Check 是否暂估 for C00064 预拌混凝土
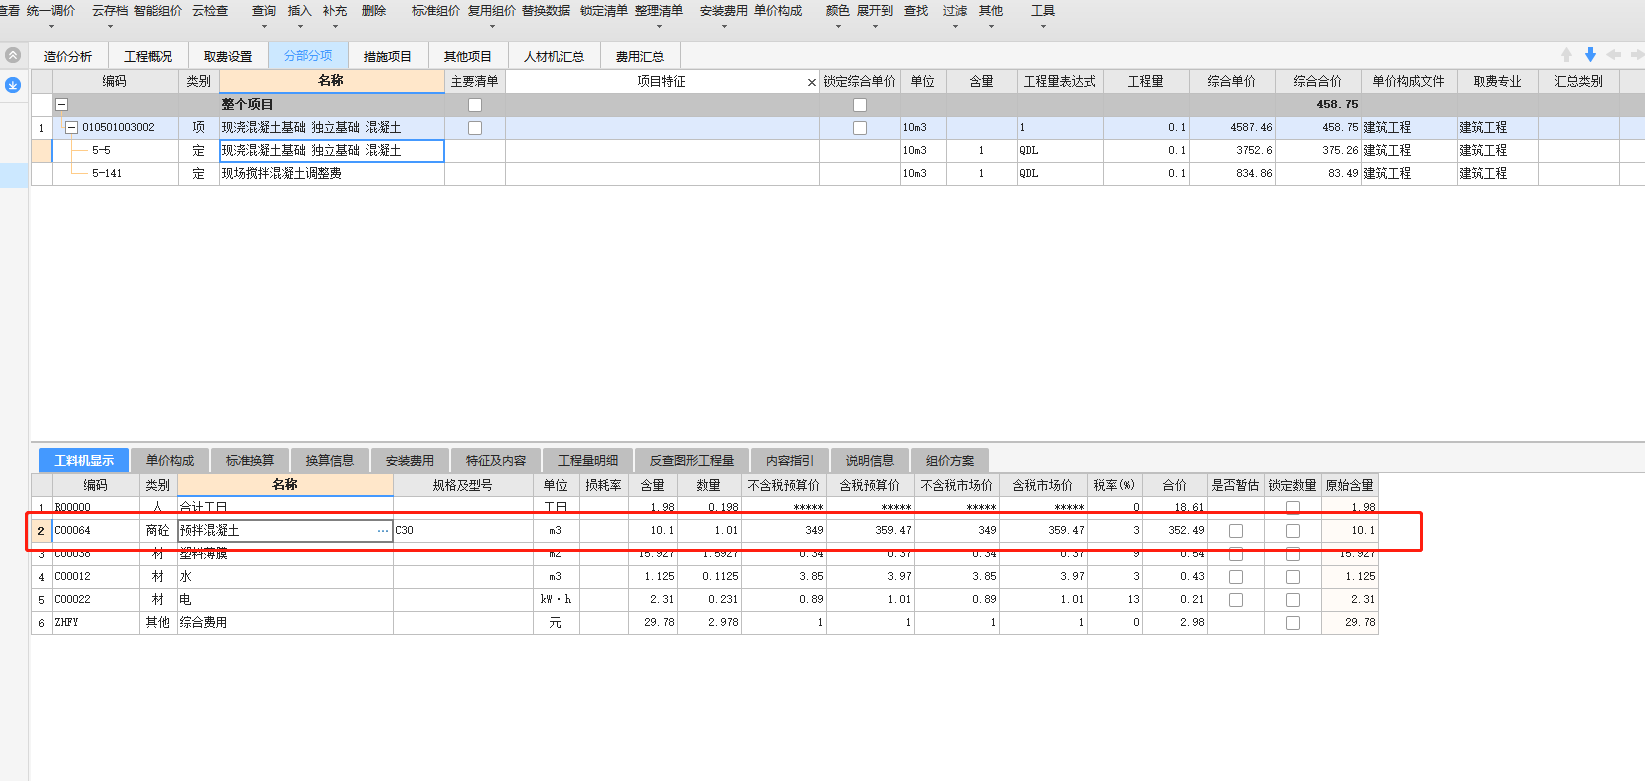The height and width of the screenshot is (781, 1645). (1236, 531)
